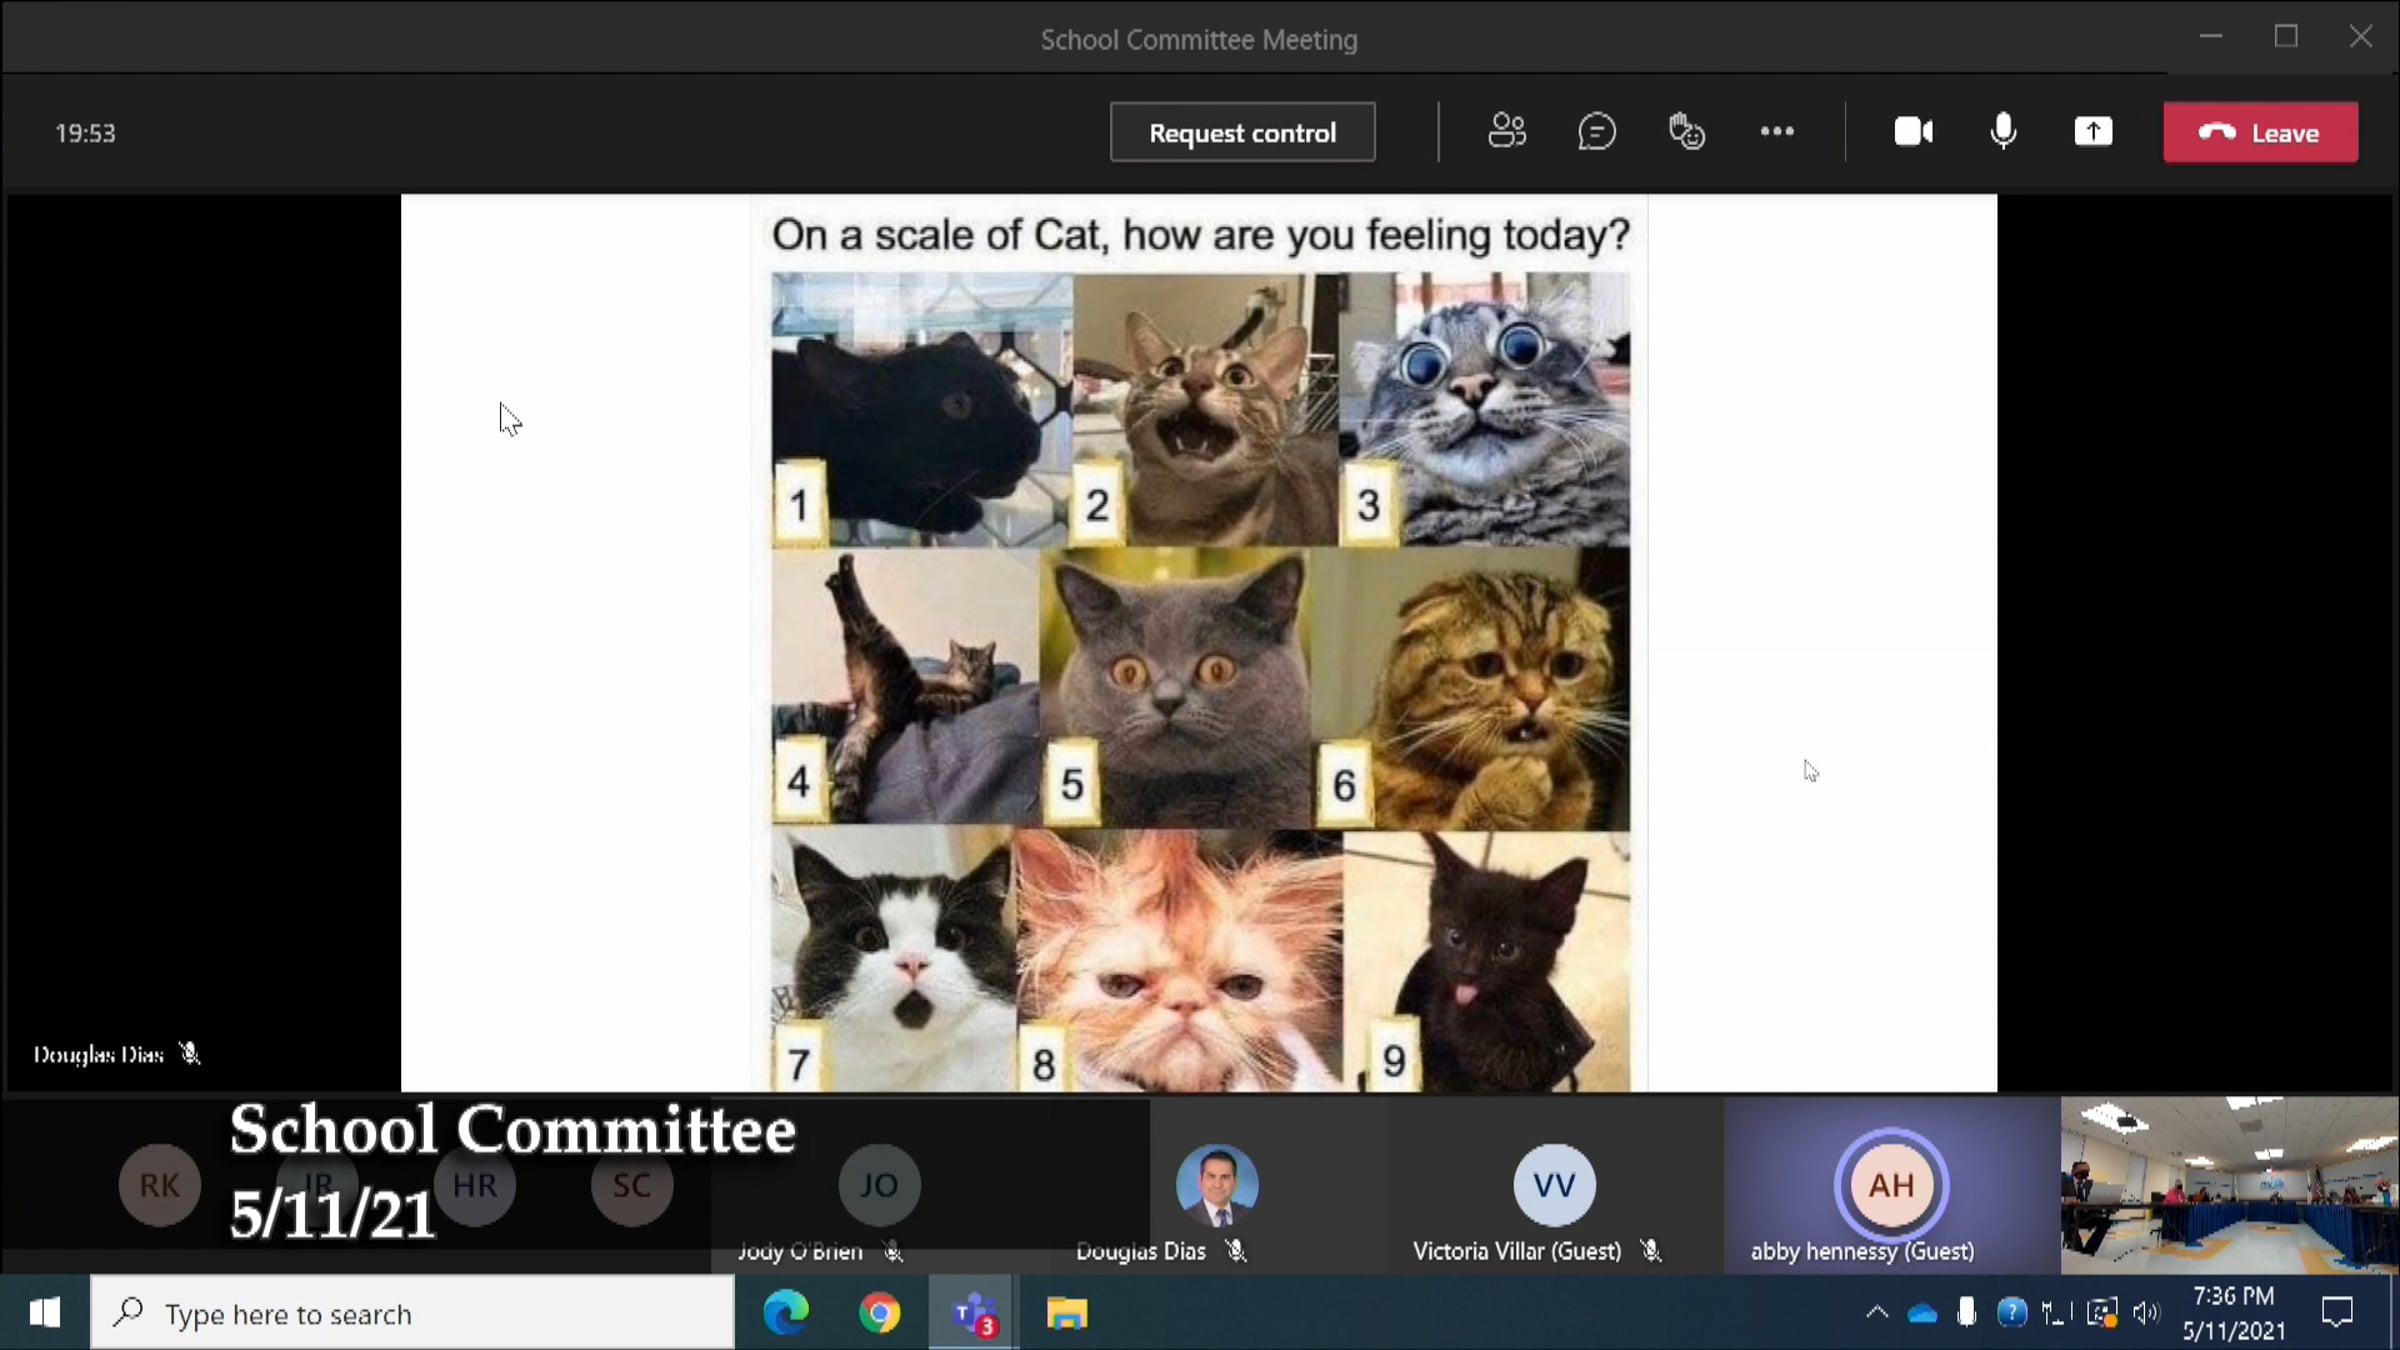Open the More actions ellipsis menu

[x=1777, y=131]
